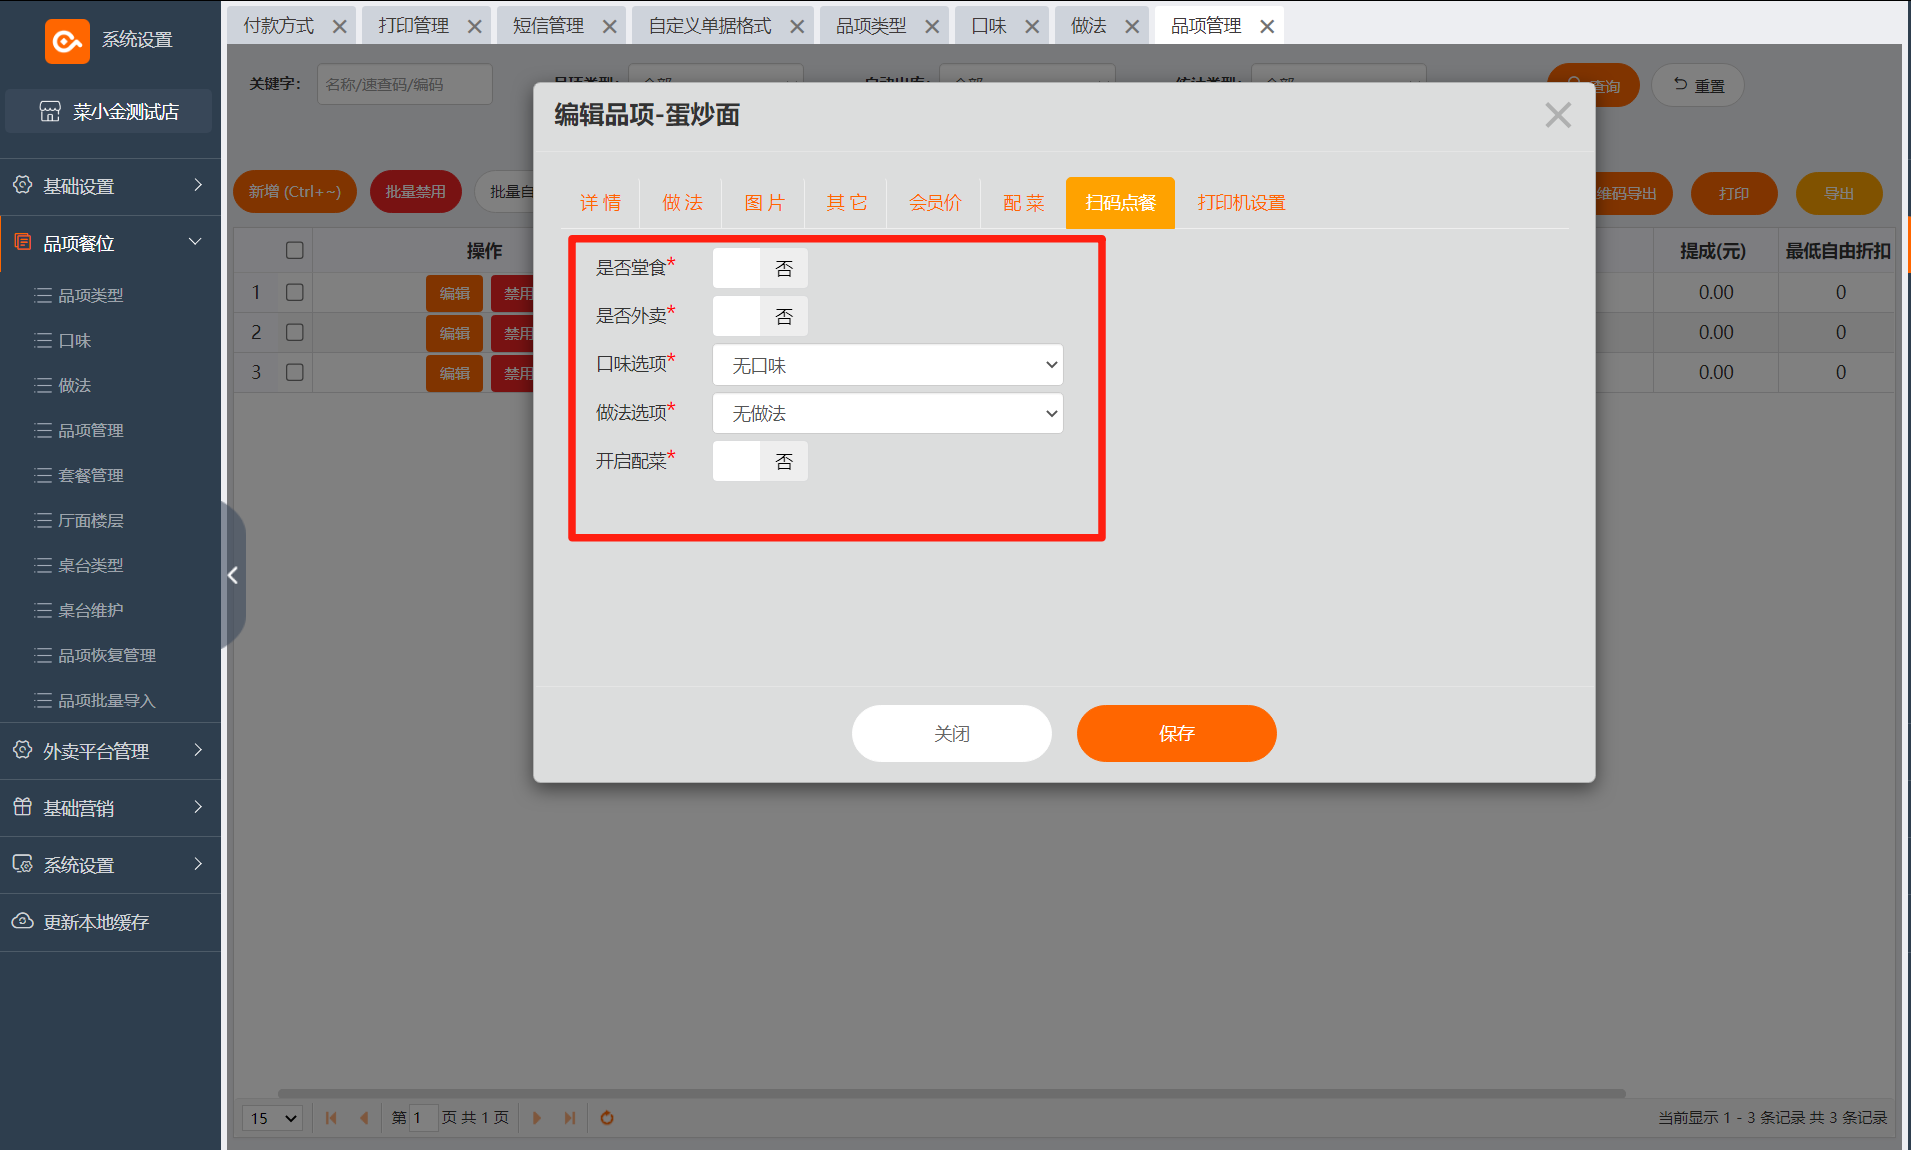This screenshot has width=1911, height=1150.
Task: Check the checkbox in row 3
Action: point(294,372)
